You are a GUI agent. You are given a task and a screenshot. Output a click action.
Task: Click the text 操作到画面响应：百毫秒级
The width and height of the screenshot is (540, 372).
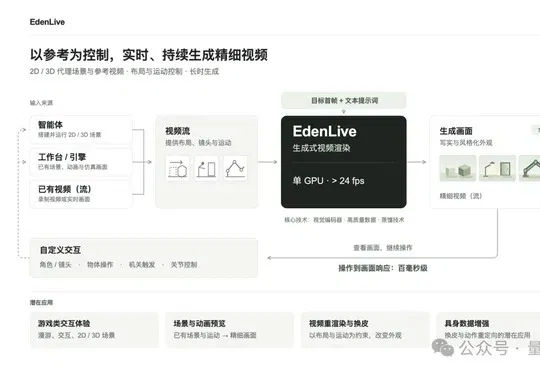(383, 268)
